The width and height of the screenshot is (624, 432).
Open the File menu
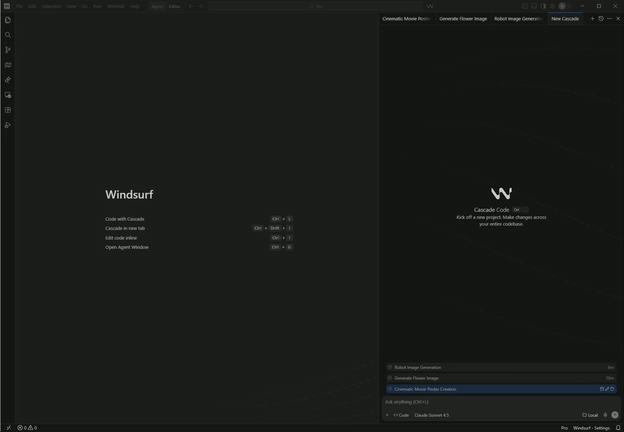point(19,6)
